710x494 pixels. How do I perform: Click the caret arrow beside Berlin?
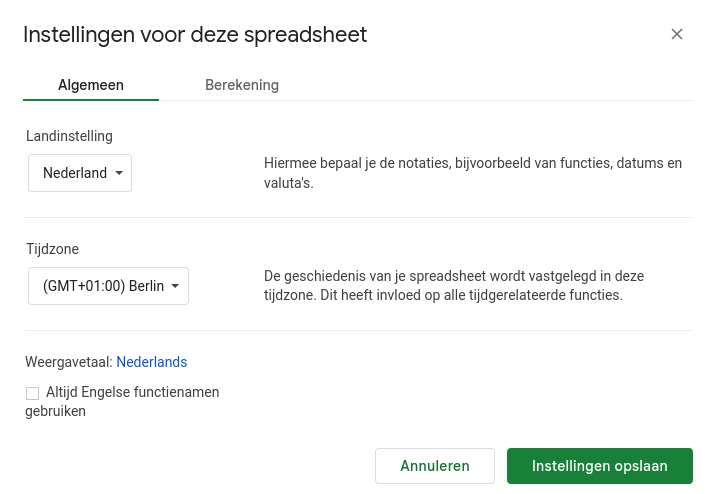click(x=176, y=286)
